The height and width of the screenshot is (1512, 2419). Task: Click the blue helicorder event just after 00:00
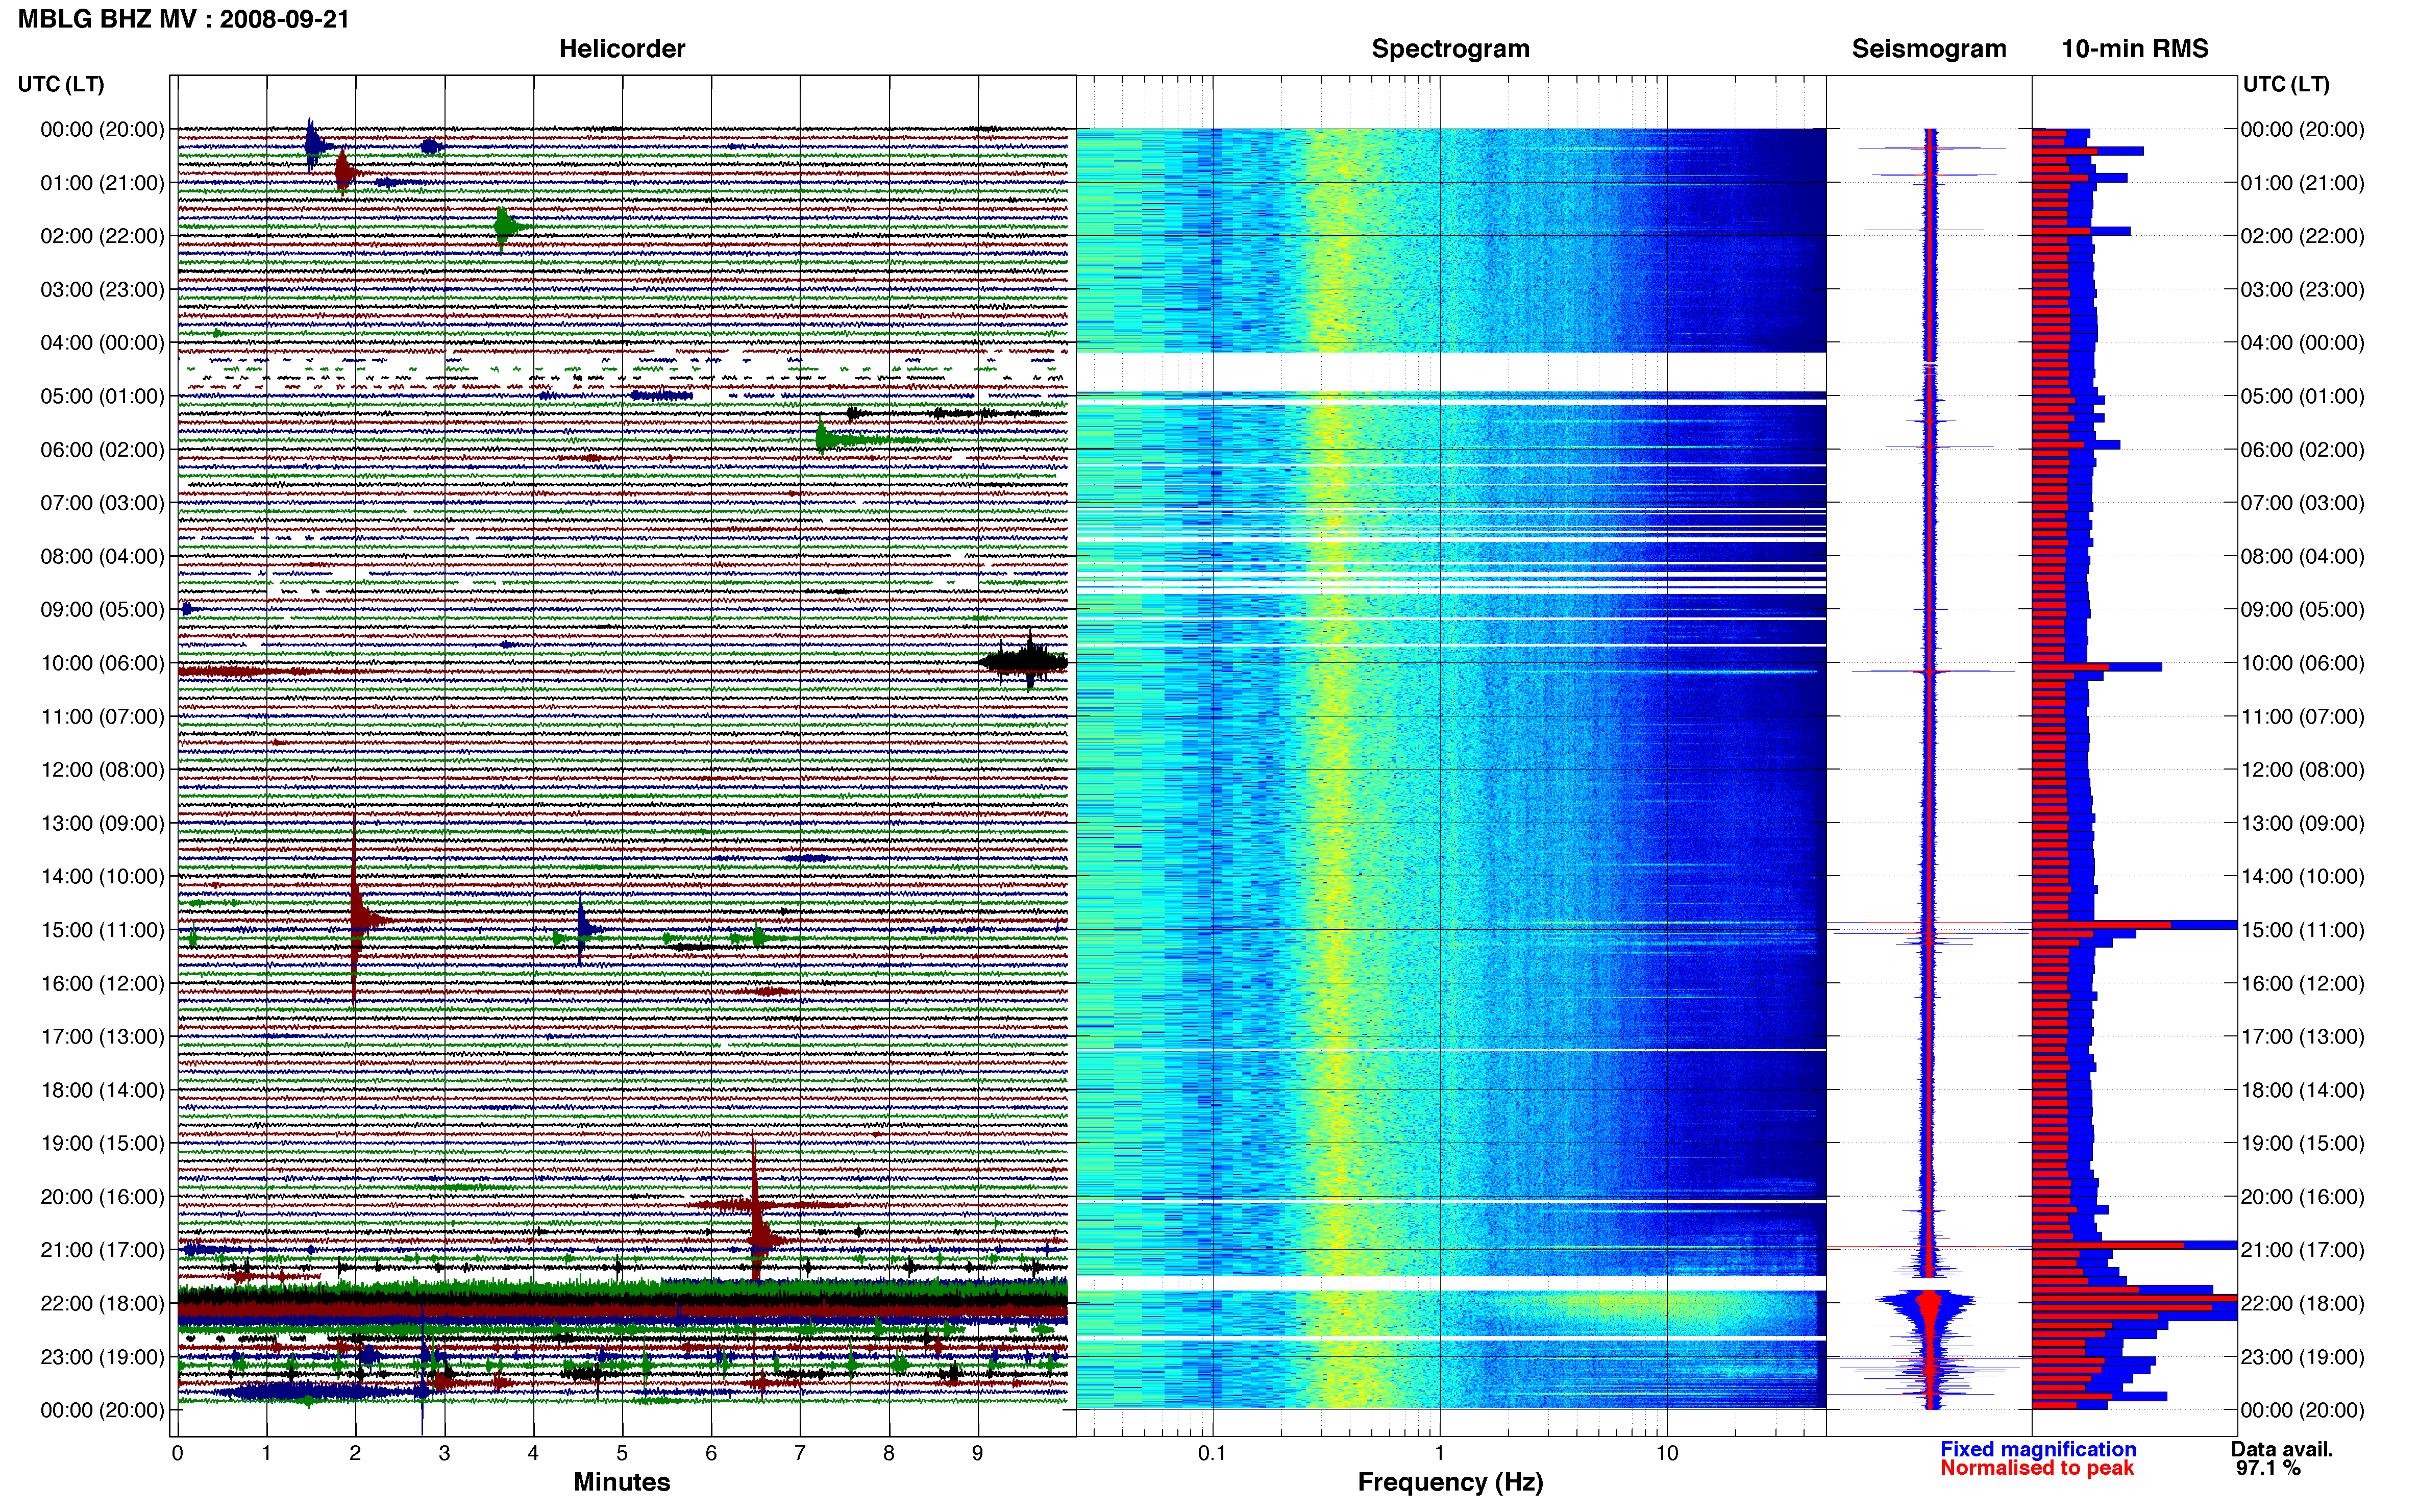[317, 145]
